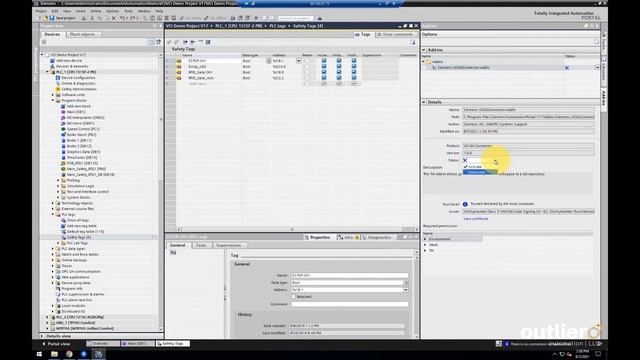640x360 pixels.
Task: Open Windows Start button on taskbar
Action: click(40, 354)
